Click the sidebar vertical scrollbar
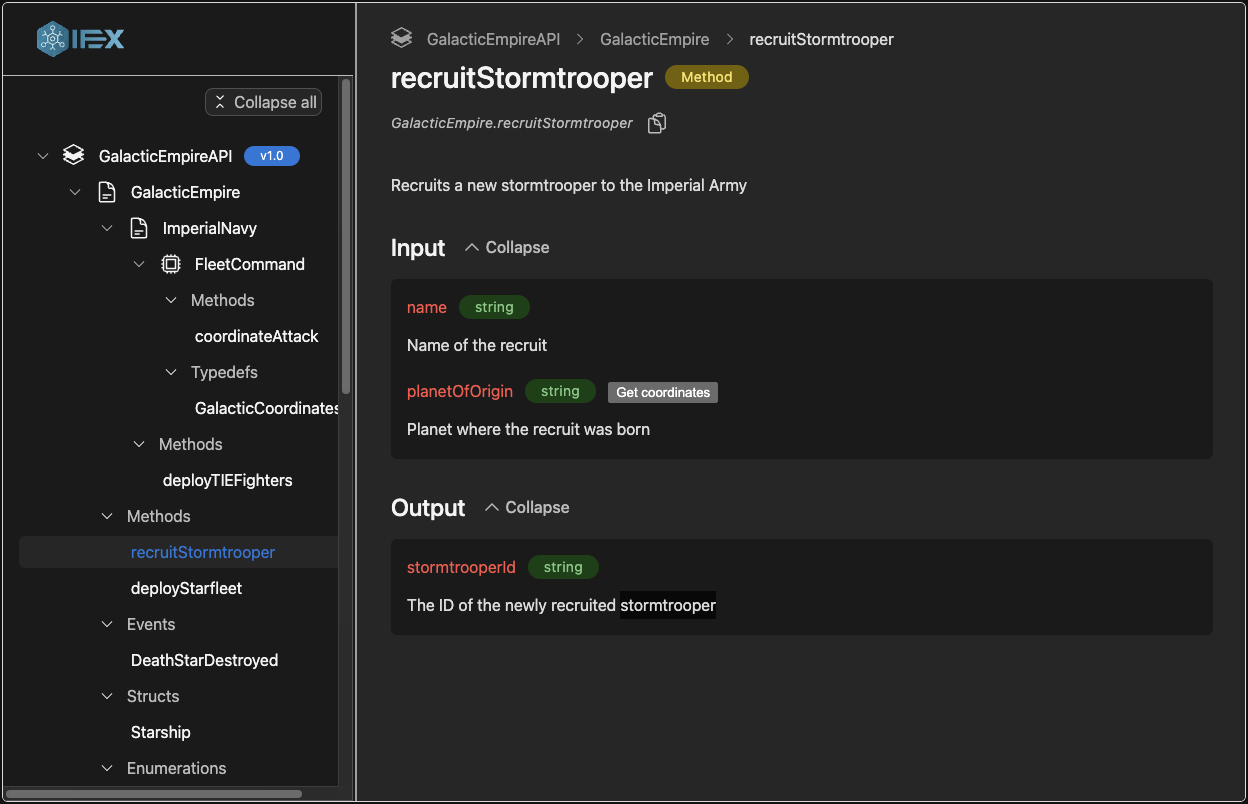This screenshot has height=804, width=1248. [346, 236]
